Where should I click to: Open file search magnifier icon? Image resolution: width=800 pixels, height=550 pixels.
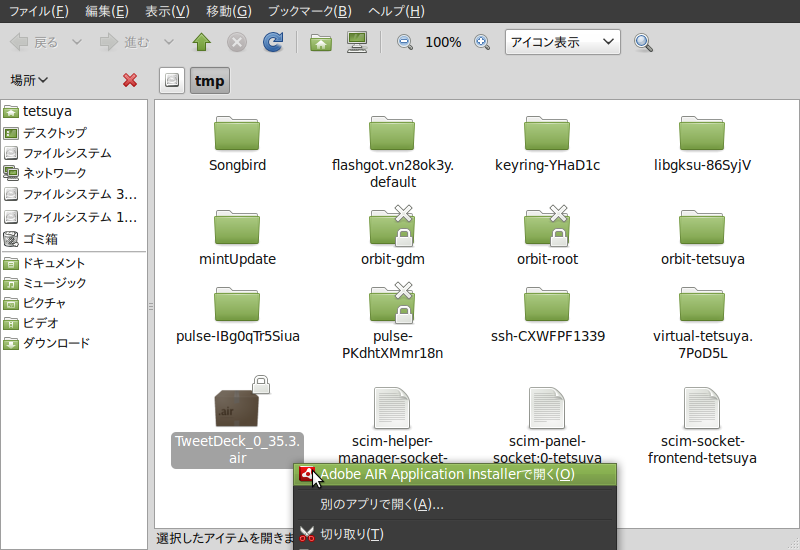(x=643, y=43)
